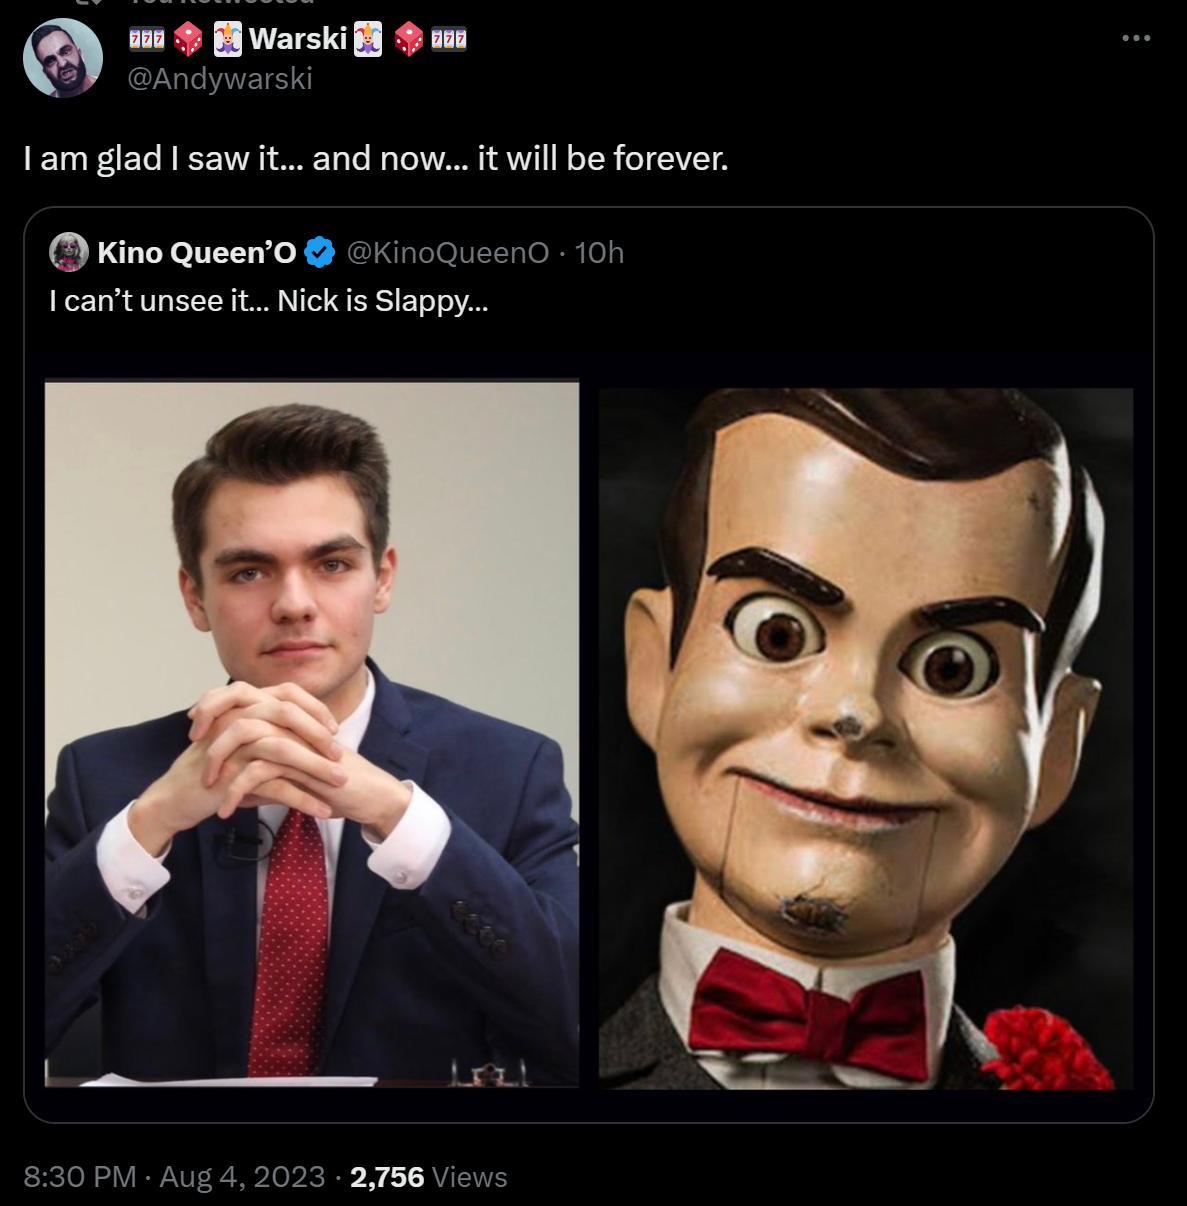Click the first slot machine emoji before Warski
The width and height of the screenshot is (1187, 1206).
(147, 39)
